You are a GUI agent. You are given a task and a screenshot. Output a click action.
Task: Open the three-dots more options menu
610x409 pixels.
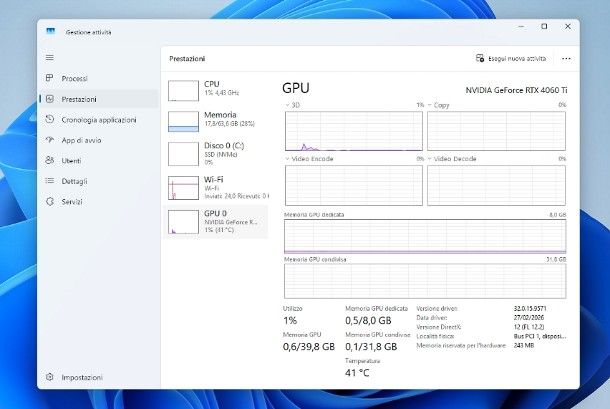566,58
